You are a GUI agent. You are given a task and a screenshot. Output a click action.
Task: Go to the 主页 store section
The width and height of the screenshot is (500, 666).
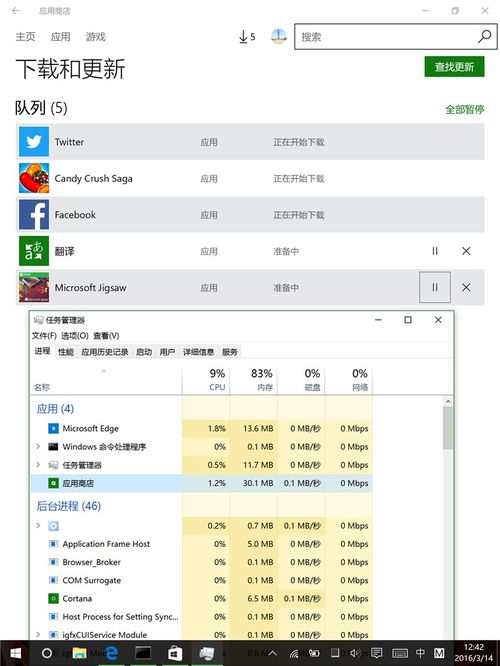click(x=25, y=37)
